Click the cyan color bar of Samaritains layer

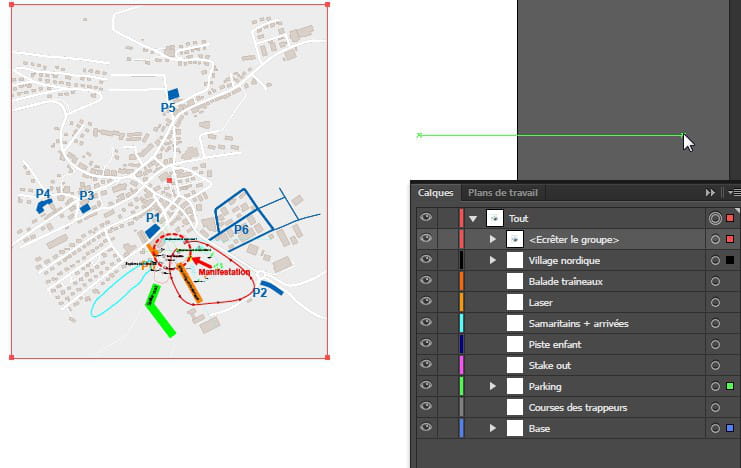461,323
